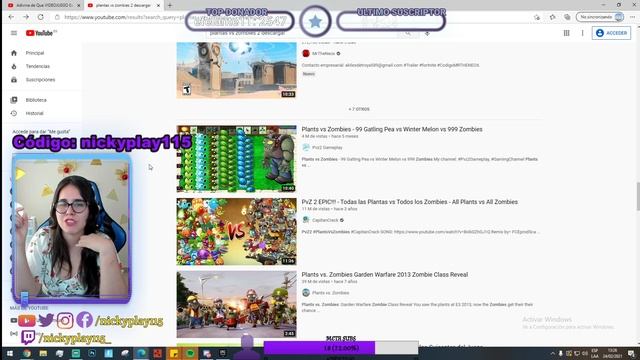Go back with the browser back arrow
This screenshot has width=640, height=360.
click(x=11, y=17)
